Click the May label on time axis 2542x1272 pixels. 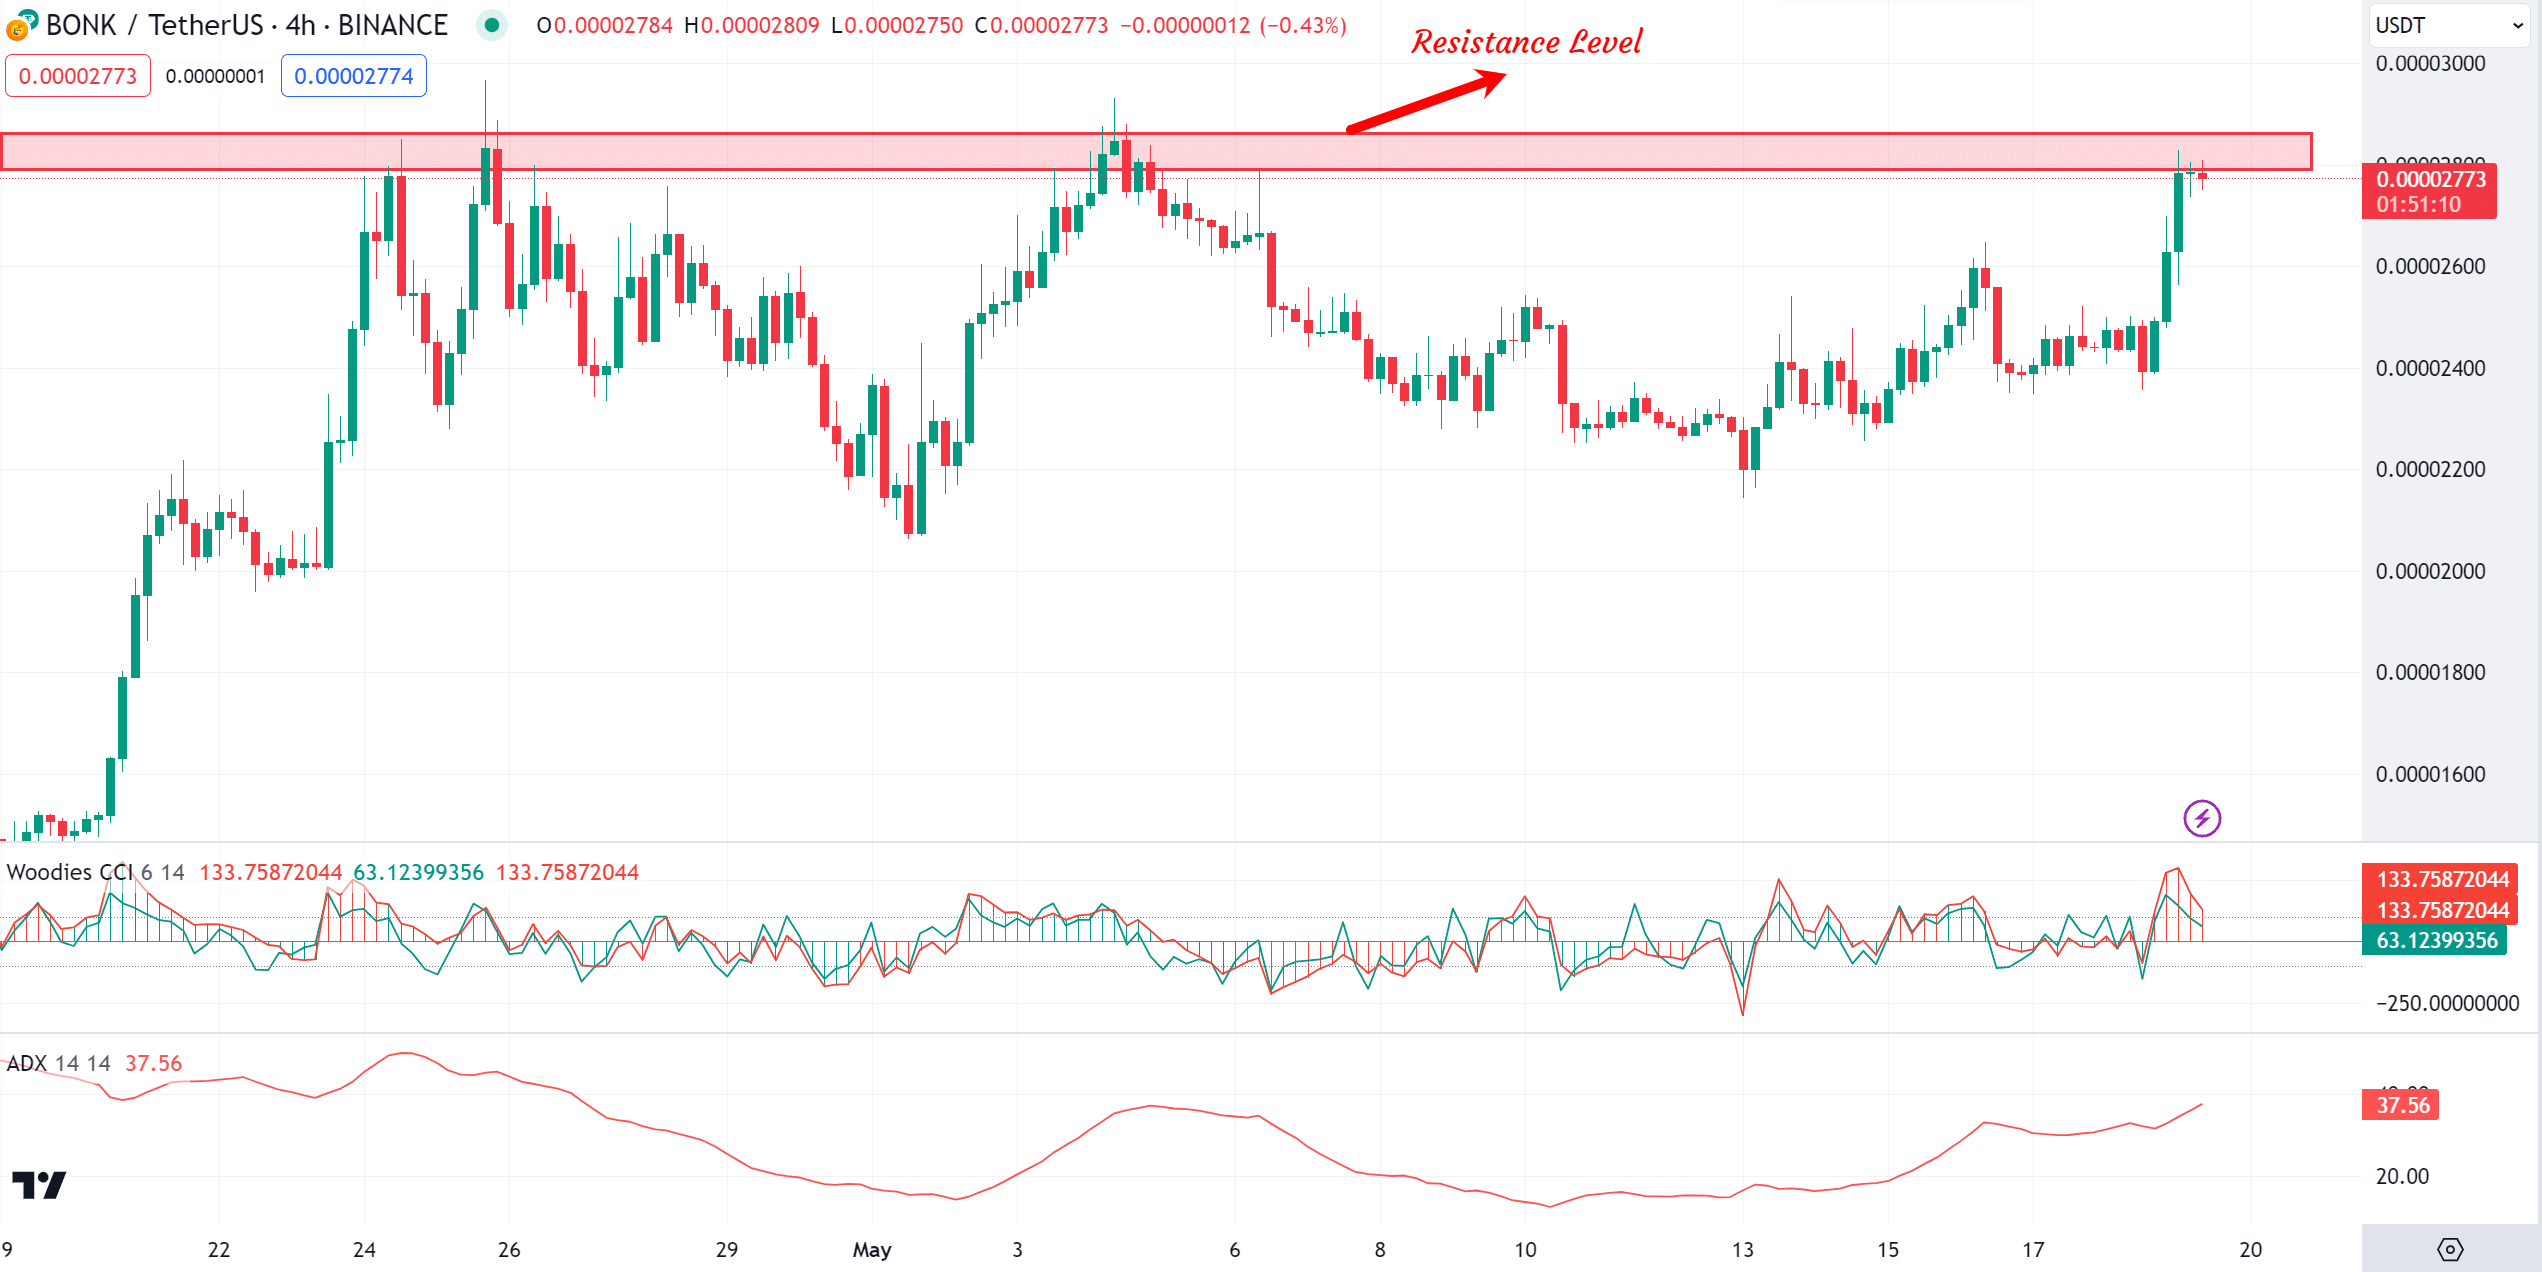872,1249
